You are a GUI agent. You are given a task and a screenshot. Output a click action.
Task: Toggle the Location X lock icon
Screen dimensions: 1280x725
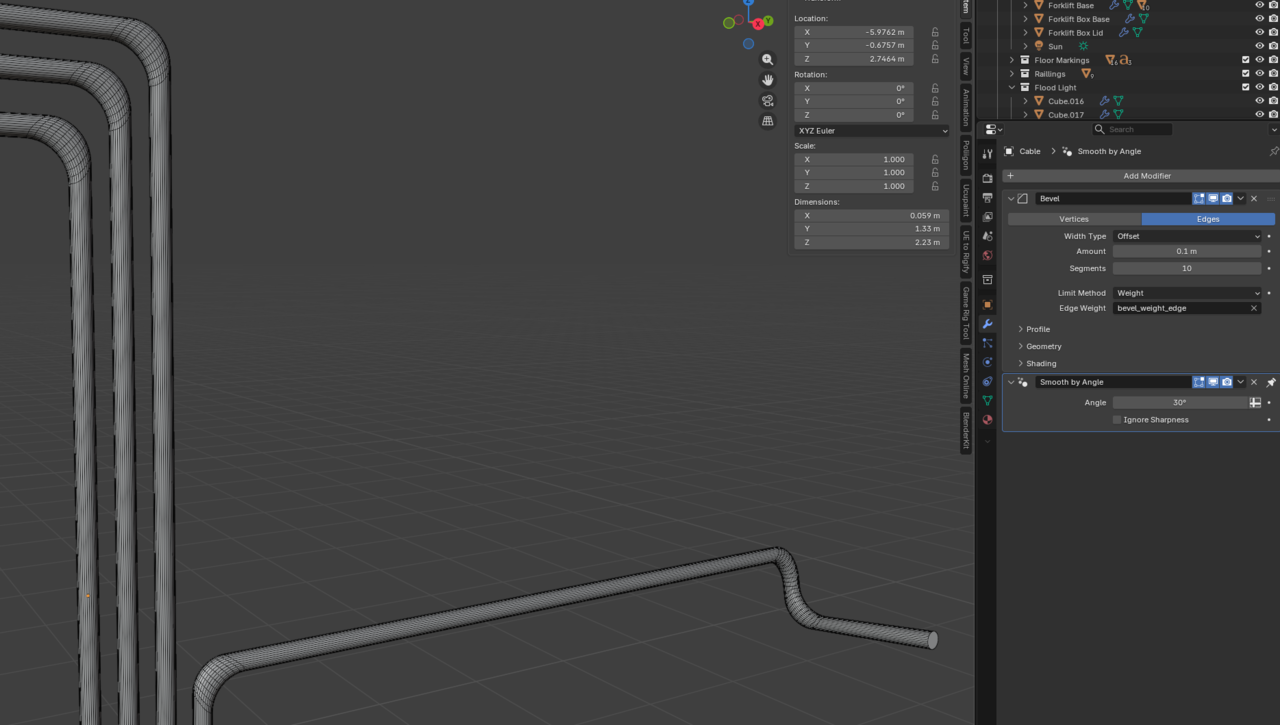click(935, 32)
